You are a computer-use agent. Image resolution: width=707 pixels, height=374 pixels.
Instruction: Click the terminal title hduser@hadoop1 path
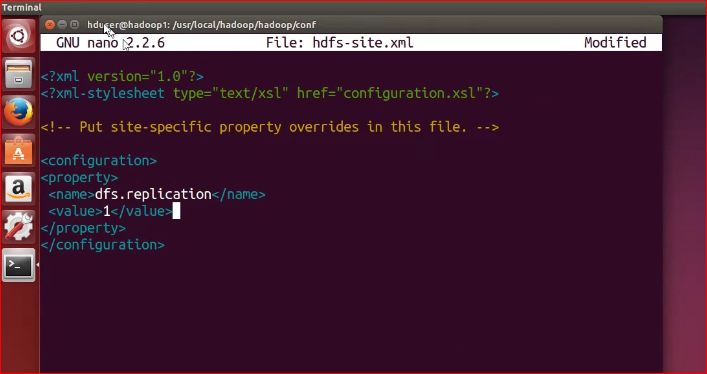[202, 25]
